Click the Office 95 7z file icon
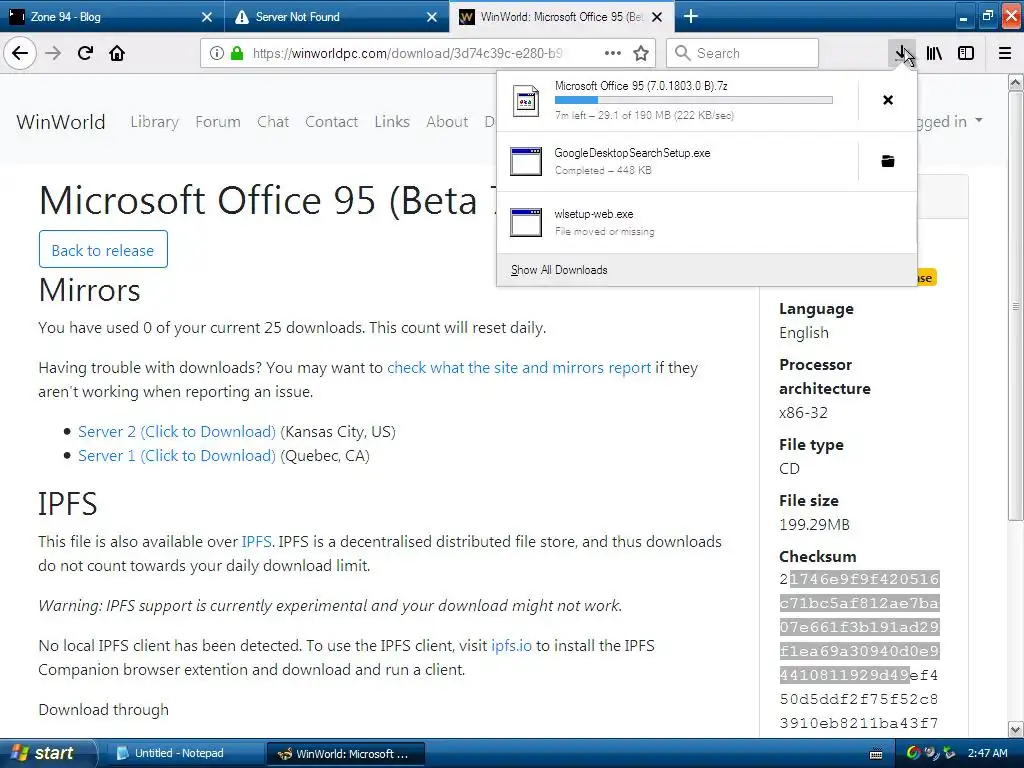 [x=526, y=101]
